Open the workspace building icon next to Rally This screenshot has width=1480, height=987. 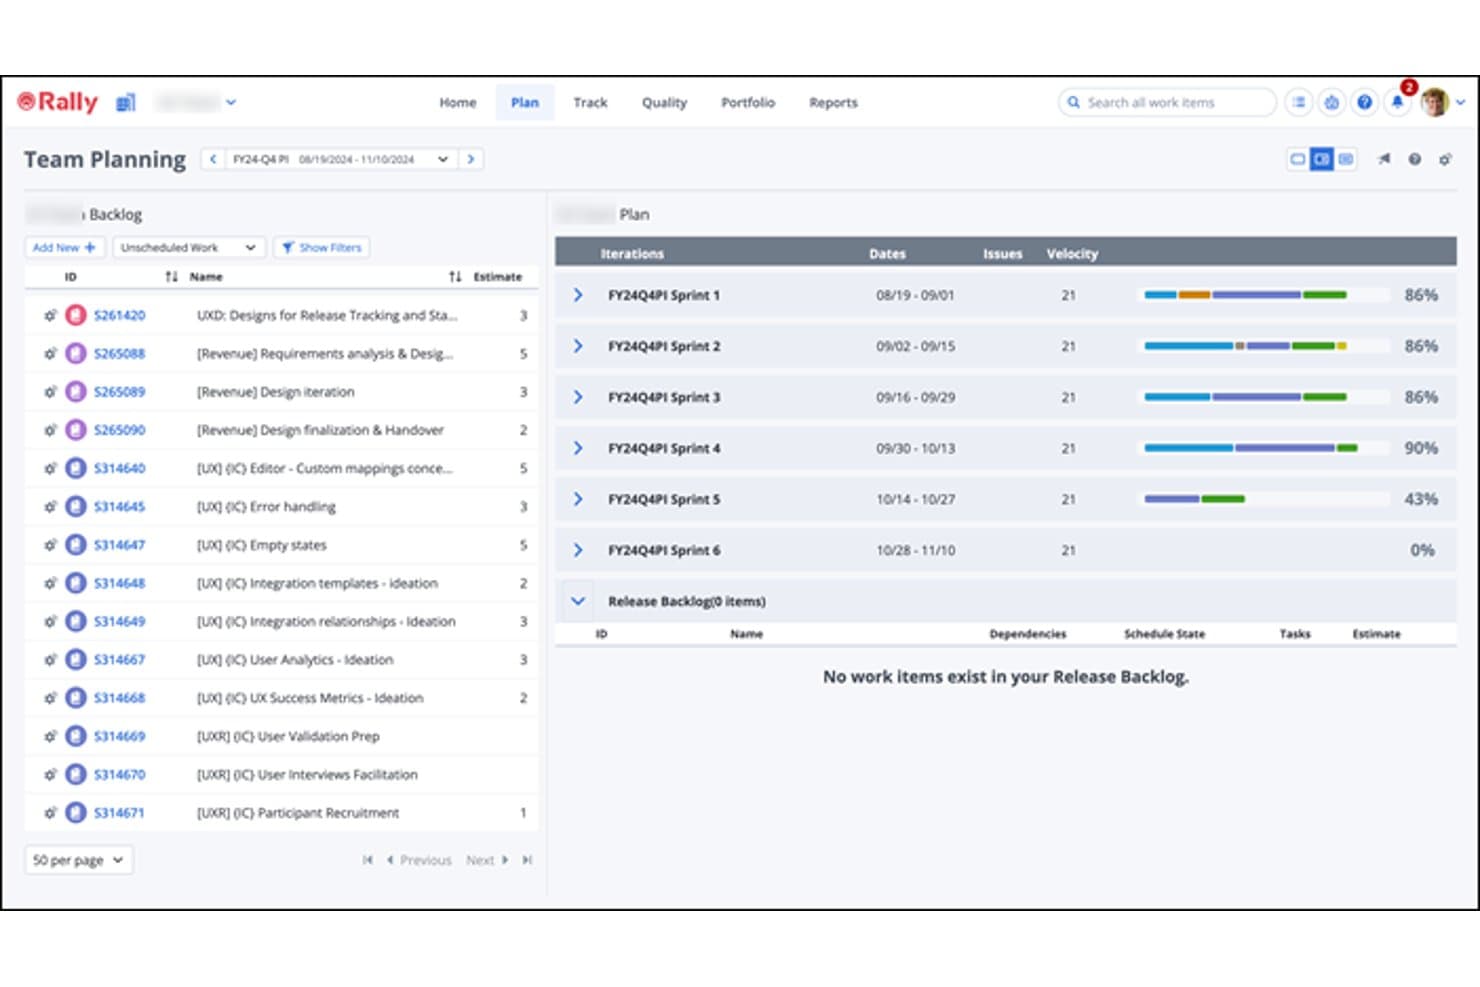pyautogui.click(x=126, y=102)
